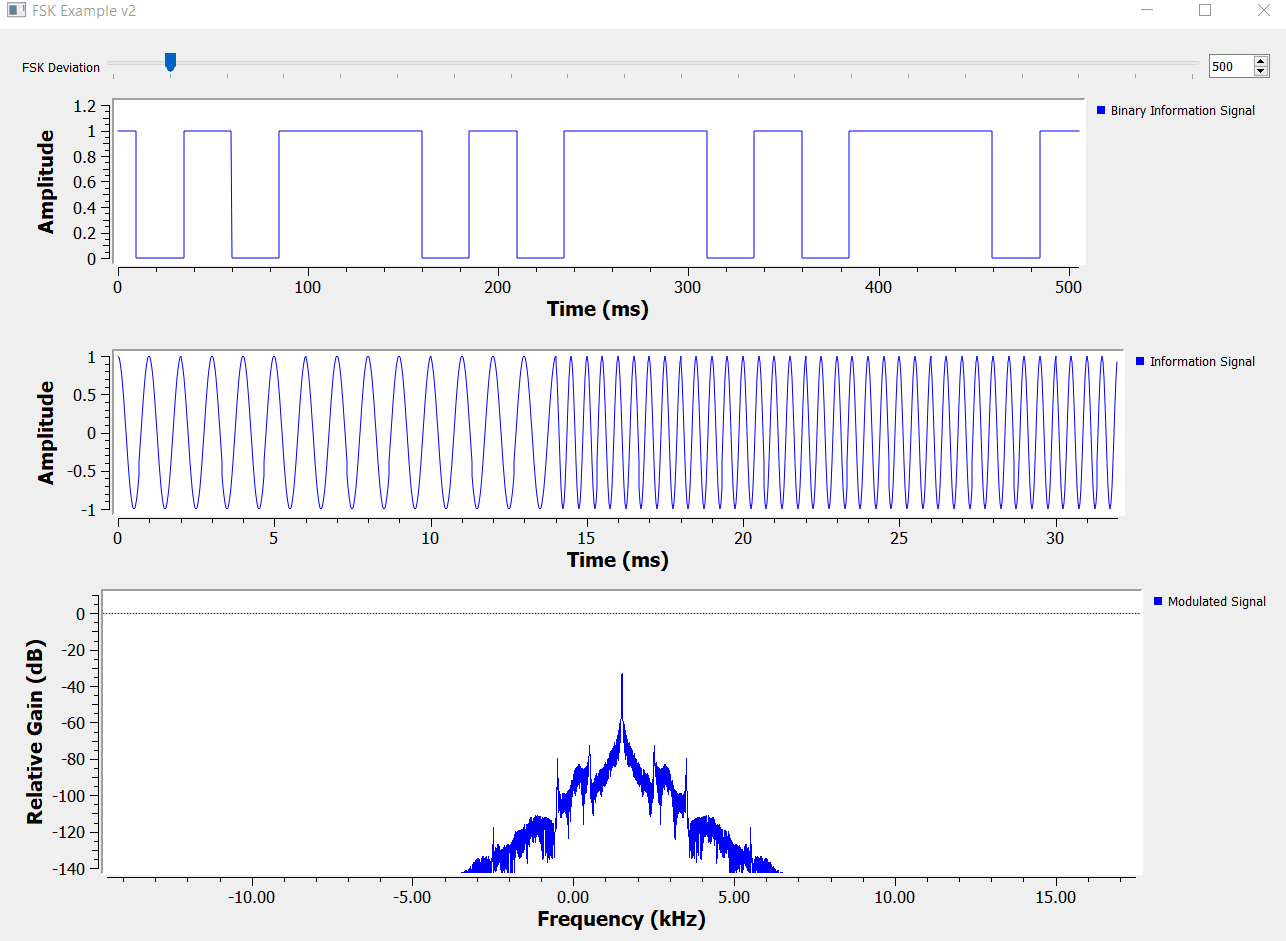The height and width of the screenshot is (941, 1286).
Task: Maximize the FSK Example window
Action: pos(1205,11)
